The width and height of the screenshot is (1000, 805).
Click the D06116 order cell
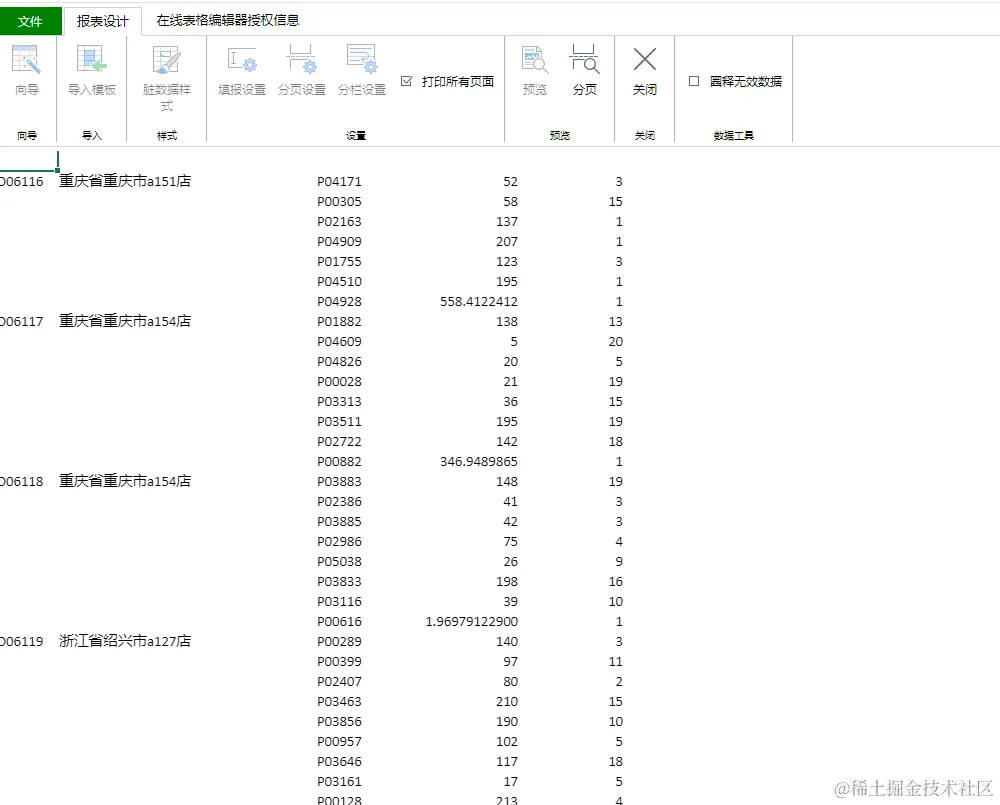click(22, 182)
